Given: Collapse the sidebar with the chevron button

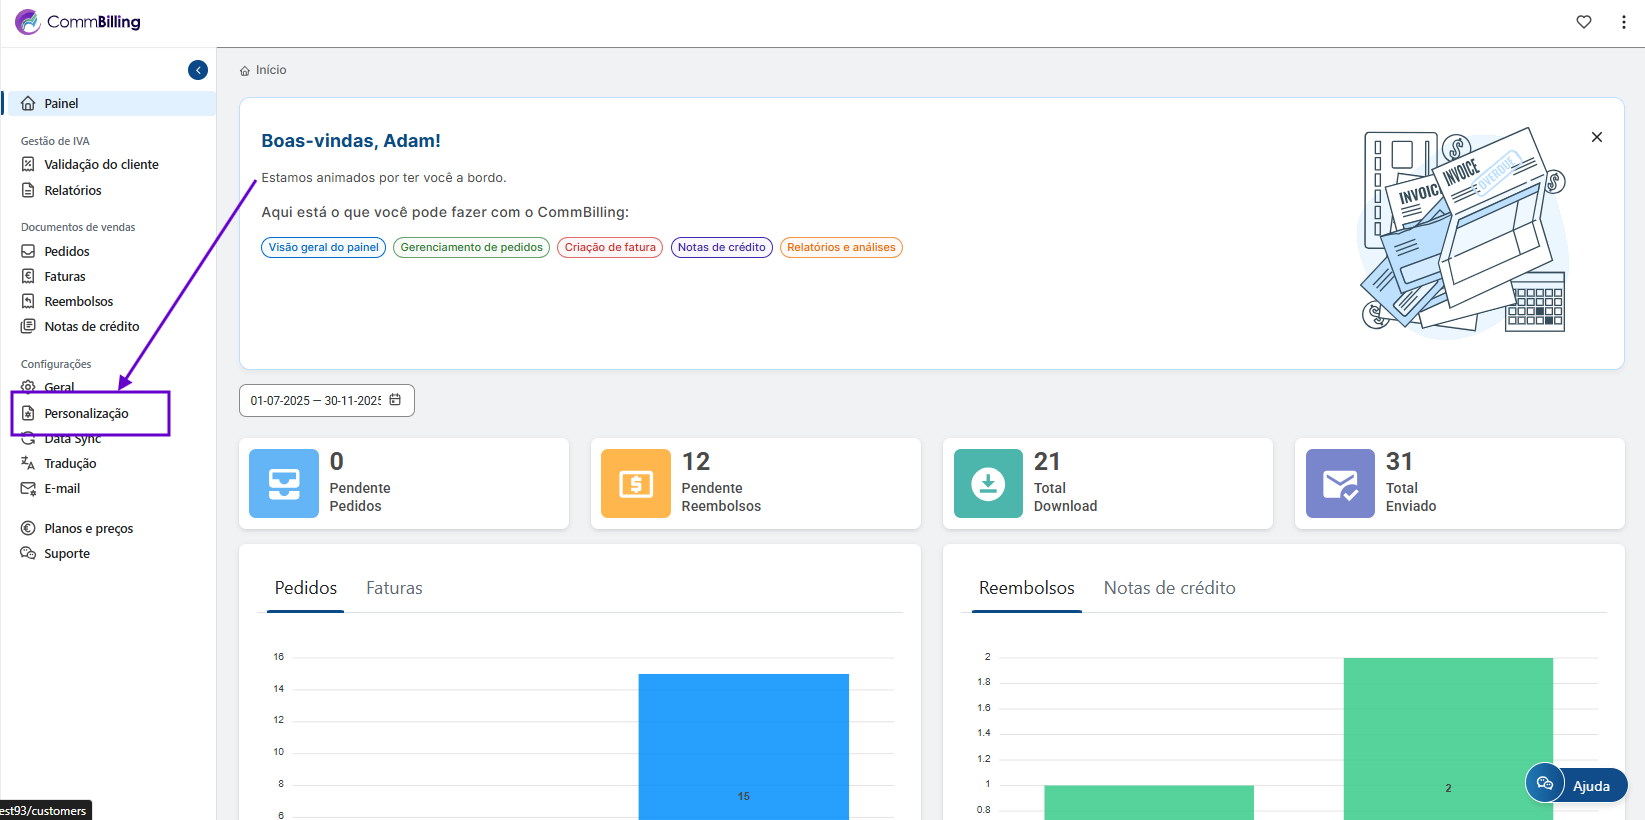Looking at the screenshot, I should point(198,70).
